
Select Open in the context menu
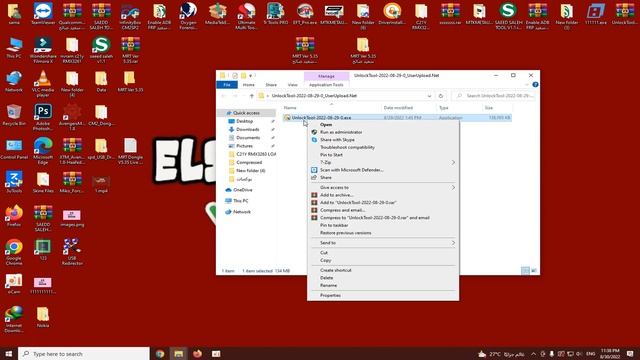pyautogui.click(x=383, y=124)
